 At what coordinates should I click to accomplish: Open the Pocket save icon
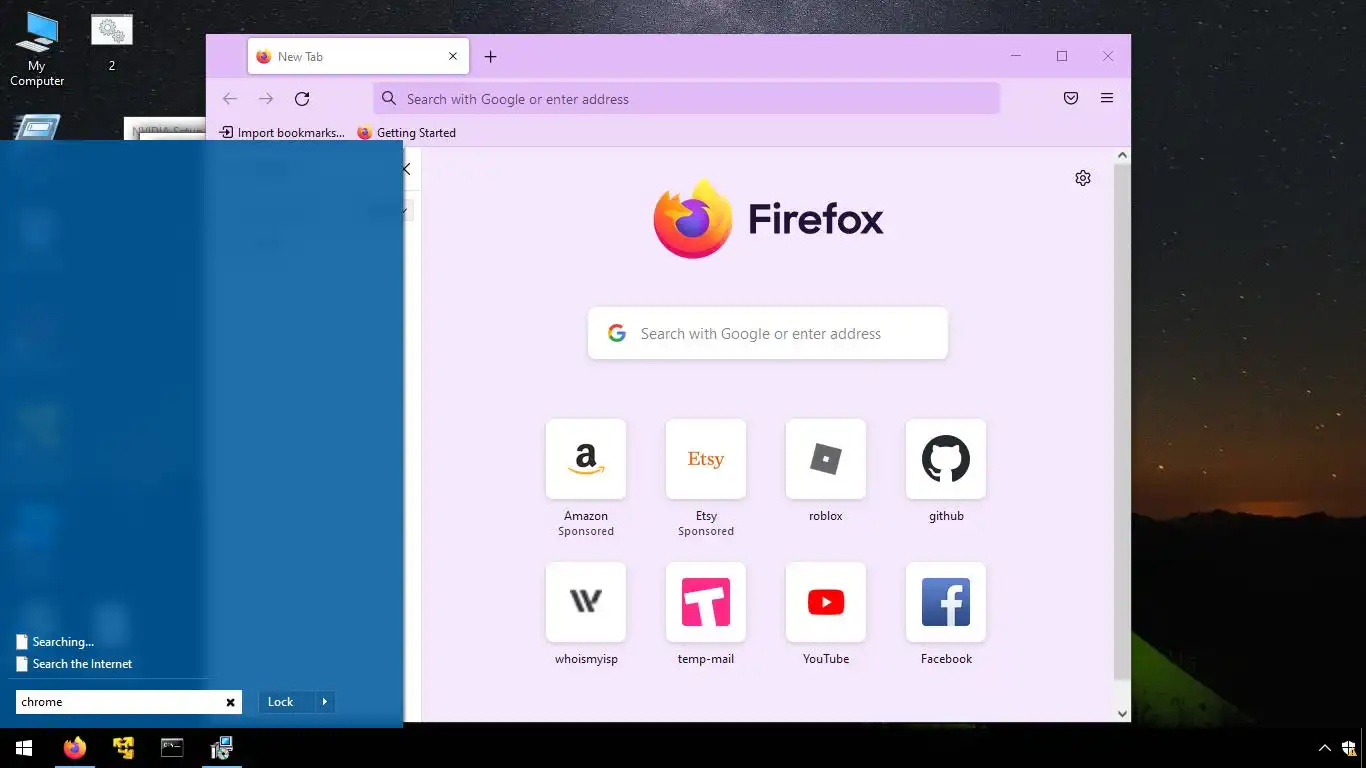1071,98
